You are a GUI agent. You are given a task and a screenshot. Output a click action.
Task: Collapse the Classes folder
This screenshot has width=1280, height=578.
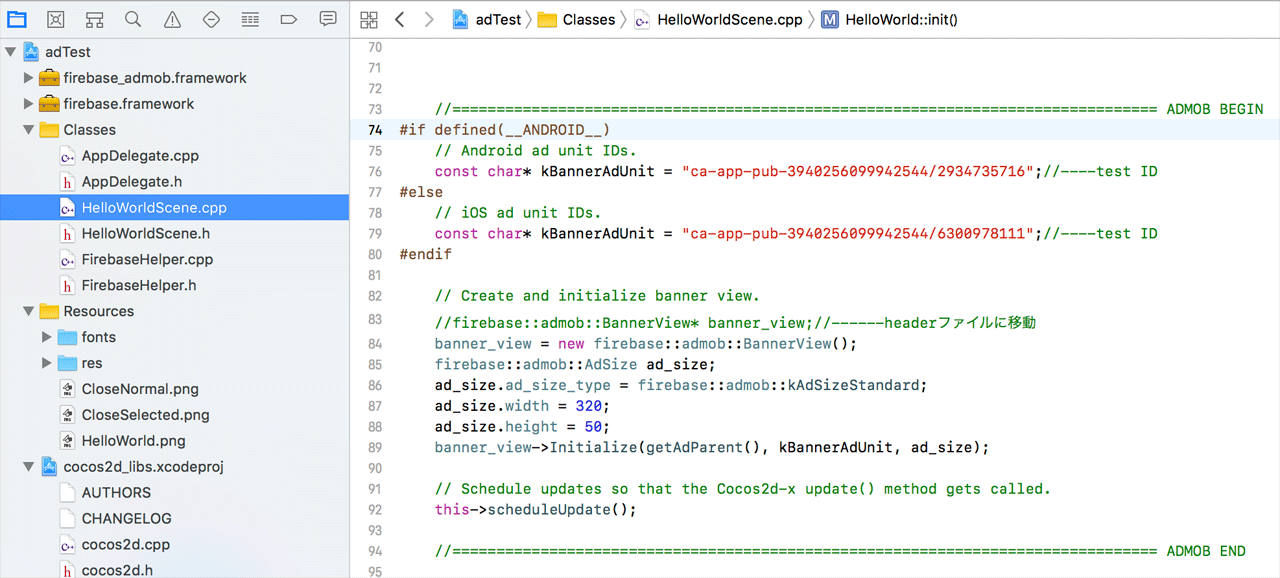click(x=28, y=130)
